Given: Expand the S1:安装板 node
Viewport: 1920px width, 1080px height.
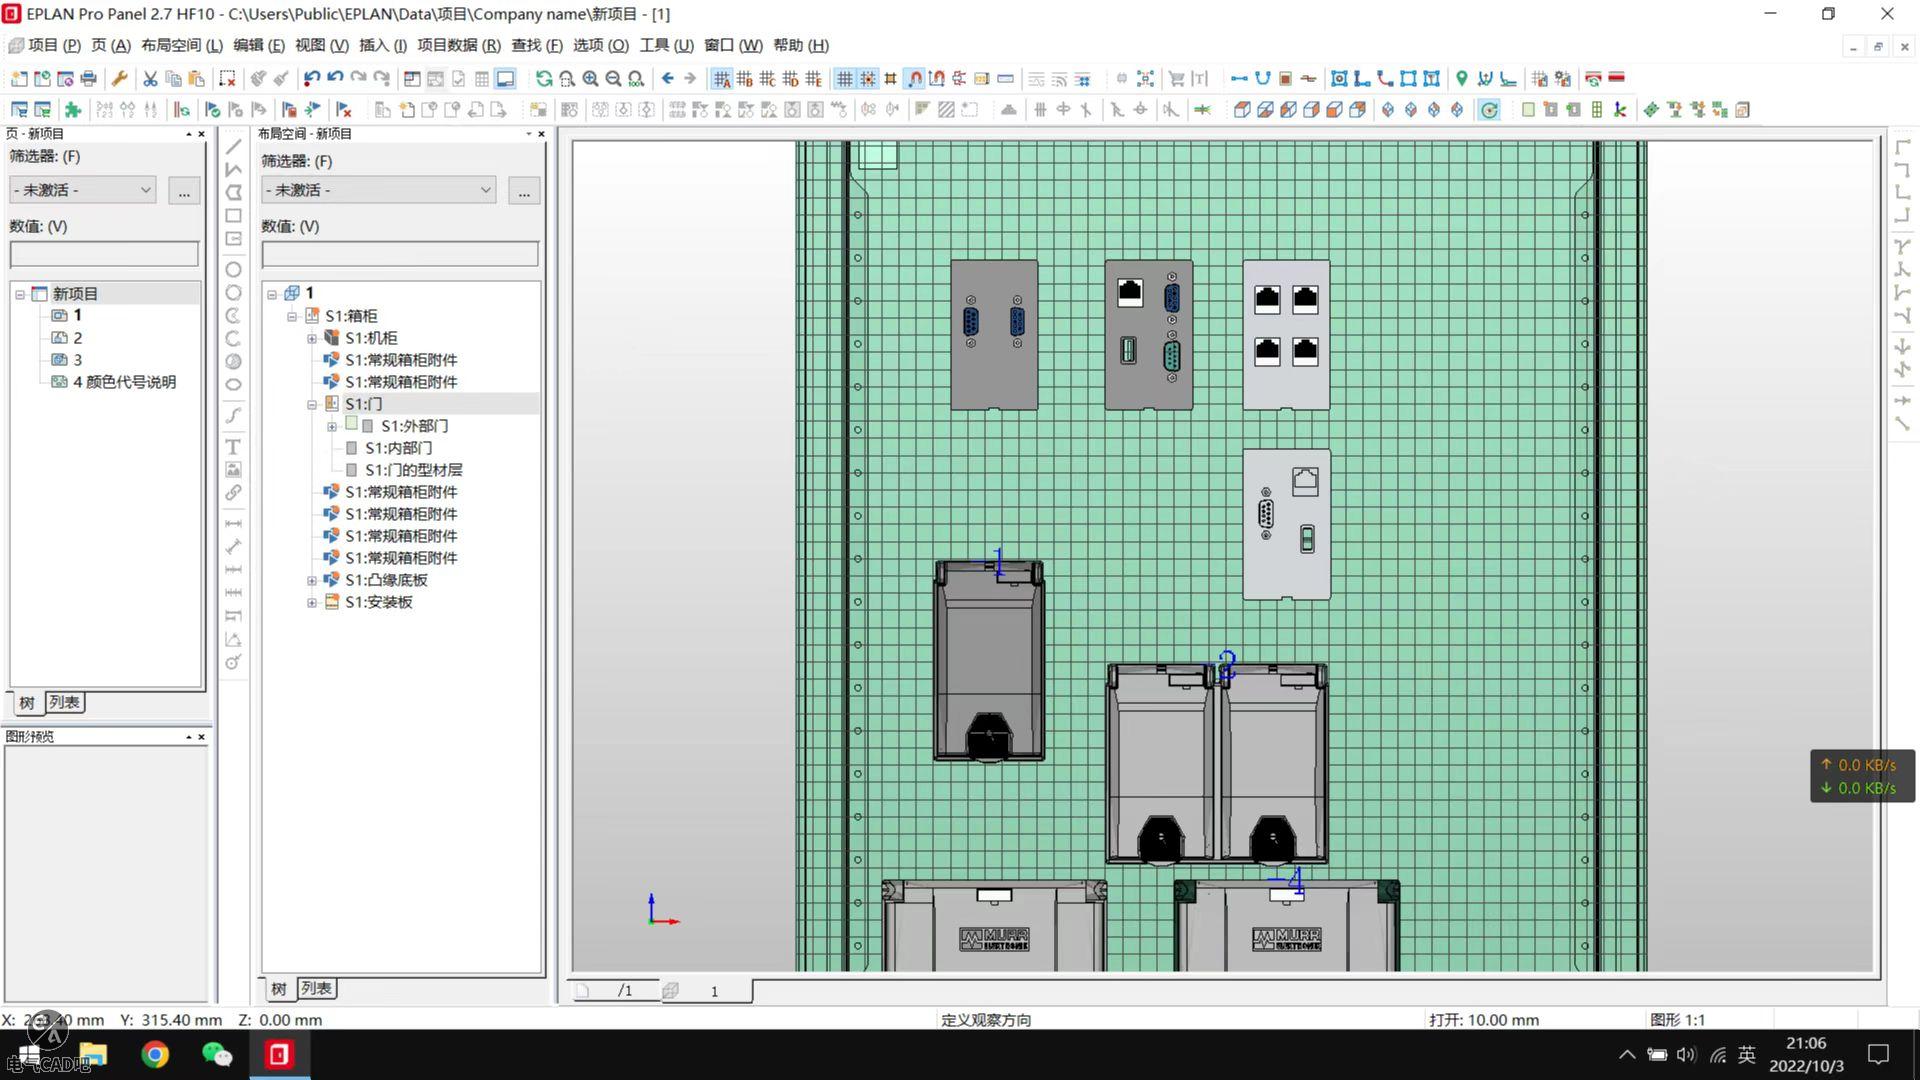Looking at the screenshot, I should 312,602.
